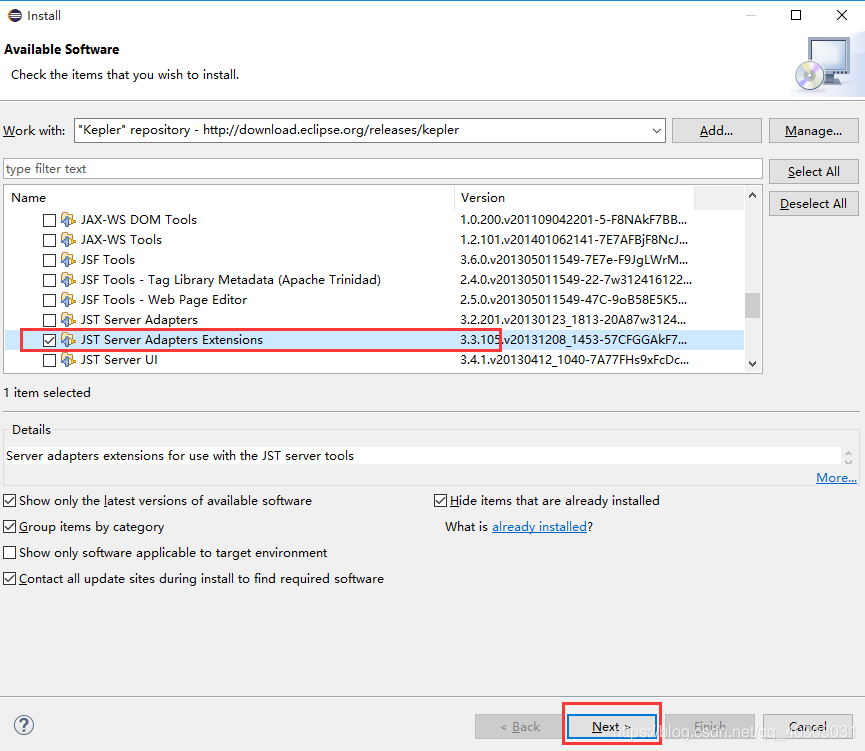The width and height of the screenshot is (865, 751).
Task: Uncheck JST Server Adapters Extensions checkbox
Action: point(49,340)
